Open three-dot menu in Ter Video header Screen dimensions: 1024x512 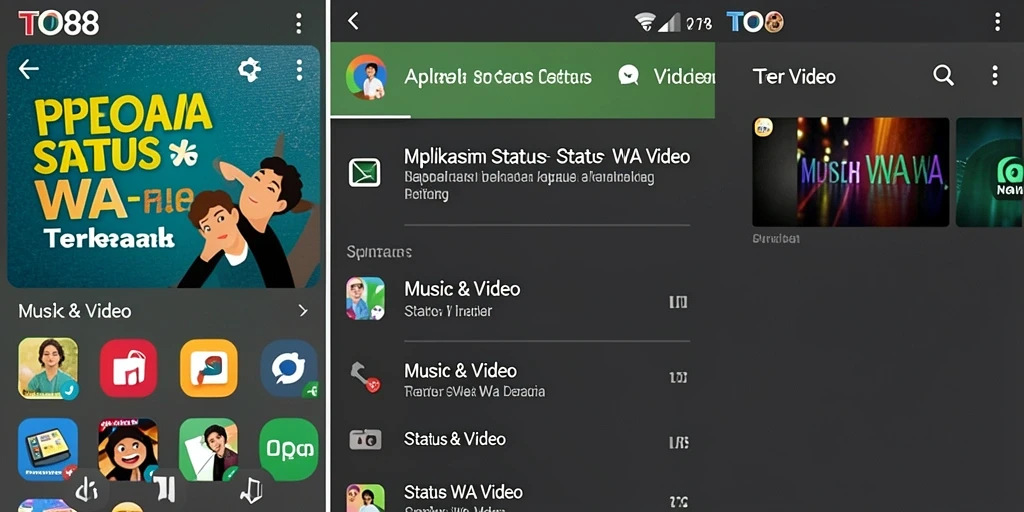click(995, 76)
